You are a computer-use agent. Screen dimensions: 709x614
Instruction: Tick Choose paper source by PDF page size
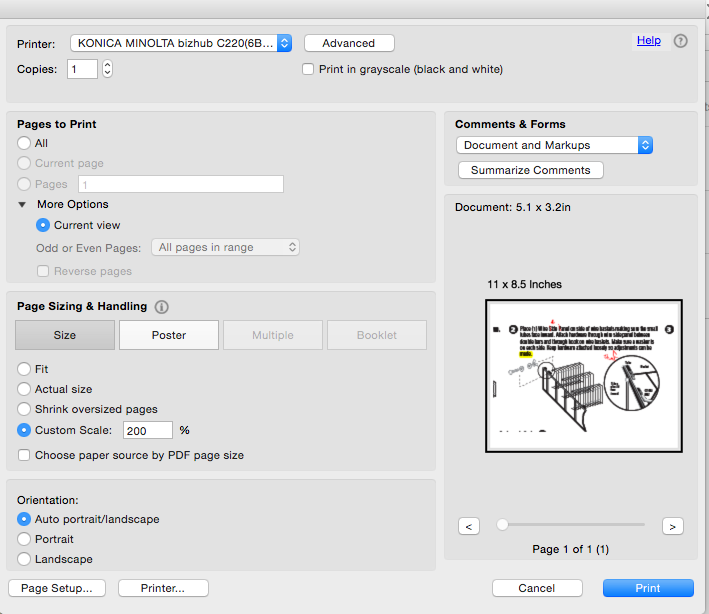(24, 455)
